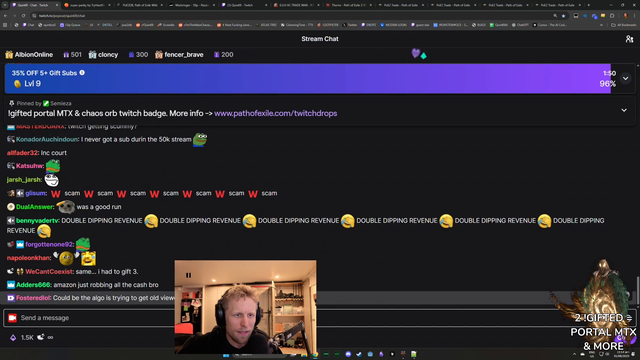Click the info icon beside 35% OFF Gift Subs

(x=82, y=73)
